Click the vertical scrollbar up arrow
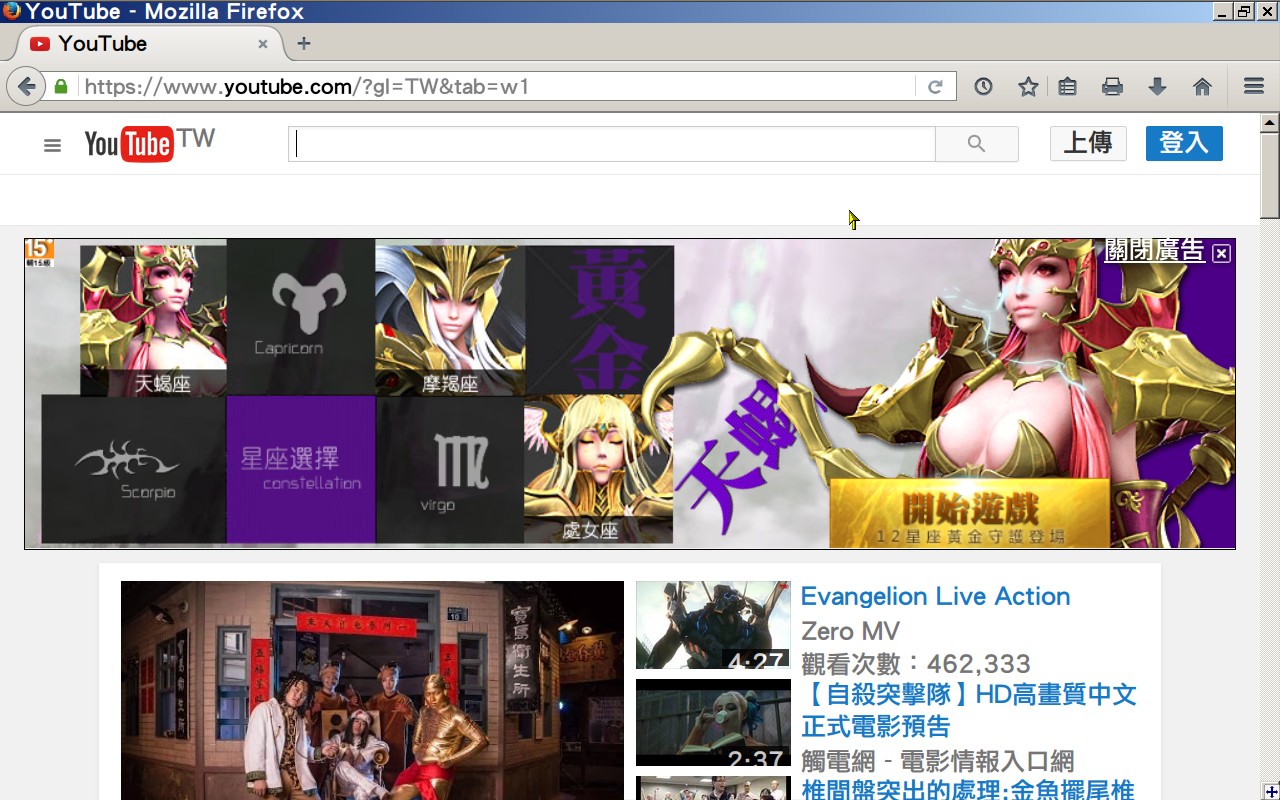 pyautogui.click(x=1270, y=123)
